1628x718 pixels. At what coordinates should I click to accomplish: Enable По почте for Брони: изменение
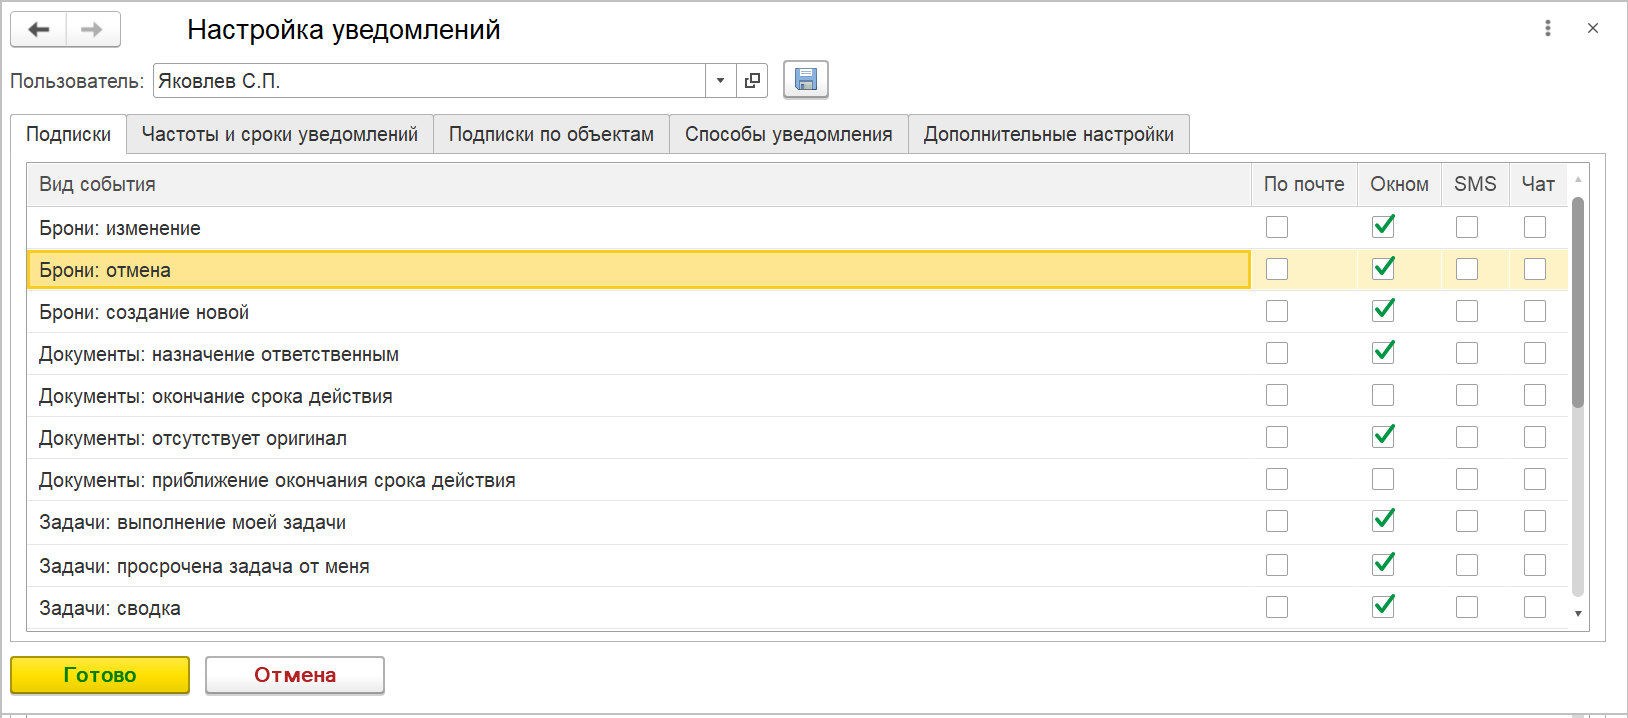point(1277,228)
